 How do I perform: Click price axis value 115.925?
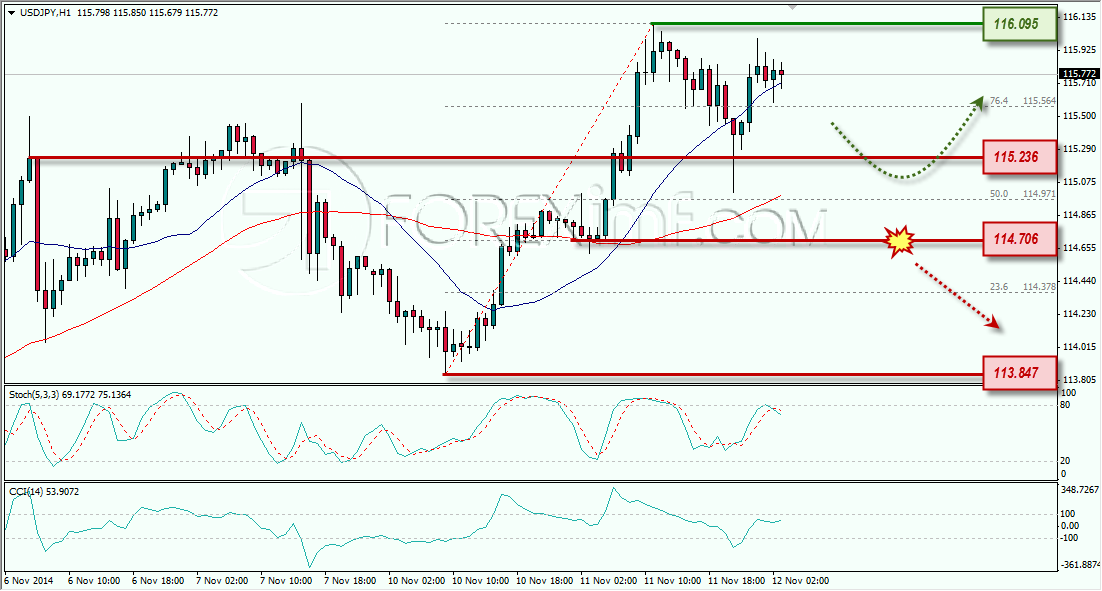coord(1080,50)
